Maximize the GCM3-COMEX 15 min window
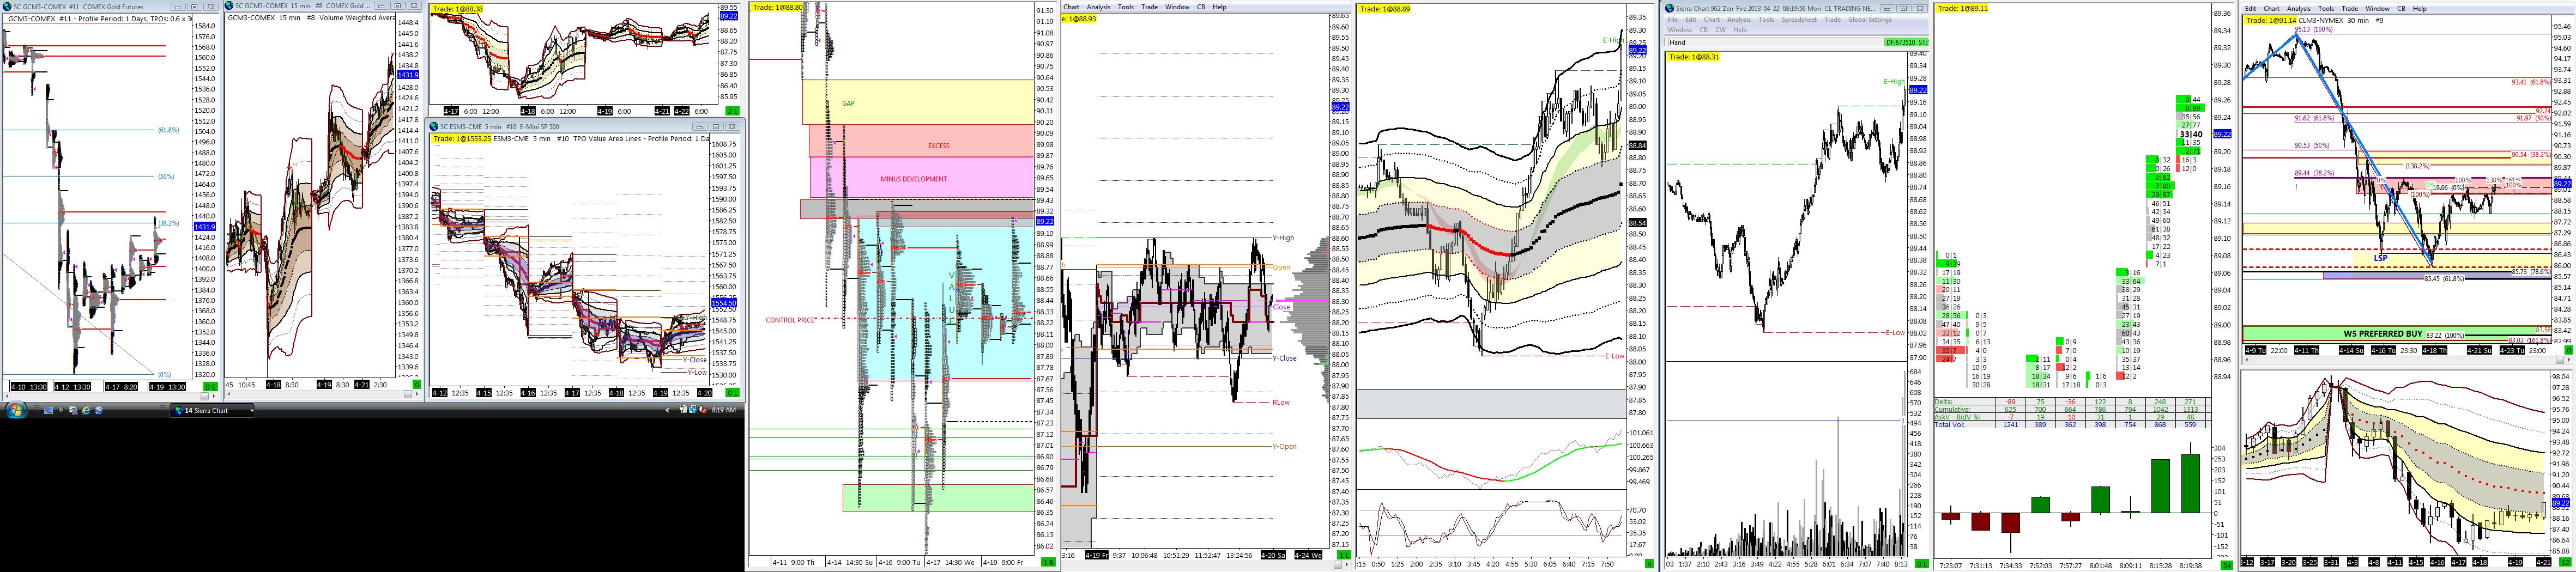 pyautogui.click(x=398, y=6)
